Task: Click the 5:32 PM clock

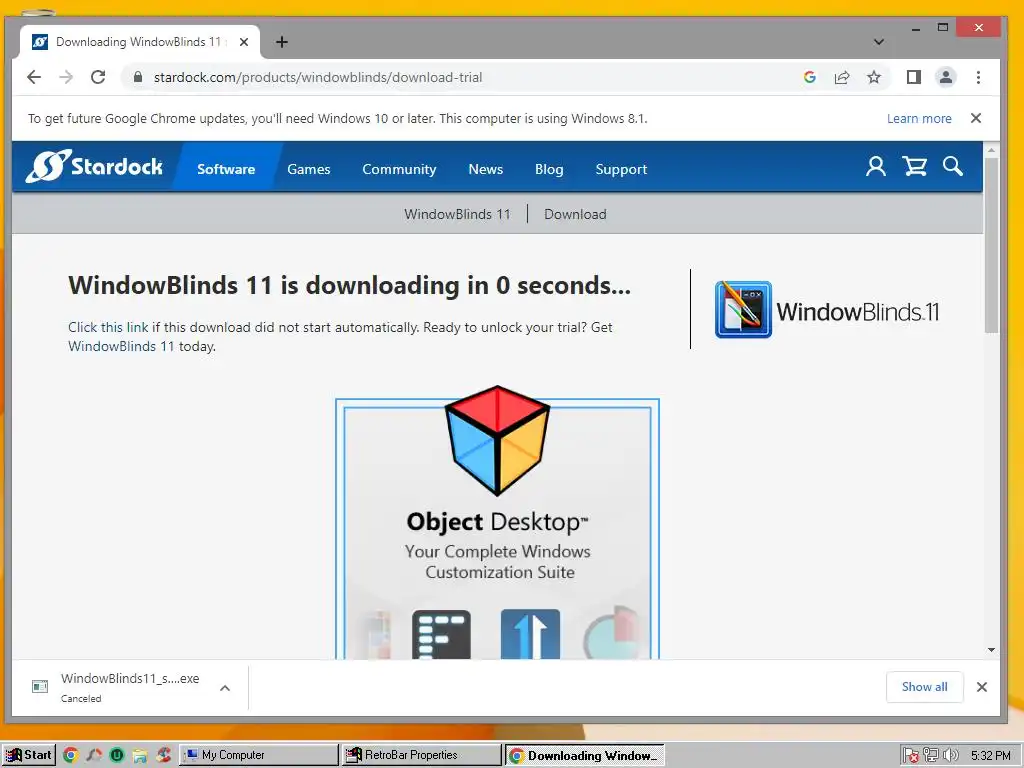Action: [991, 756]
